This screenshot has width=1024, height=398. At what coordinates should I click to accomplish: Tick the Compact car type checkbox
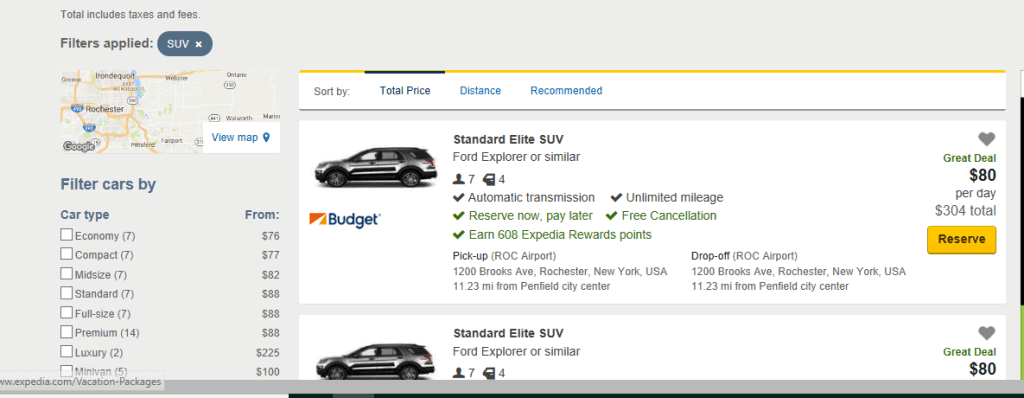coord(67,254)
